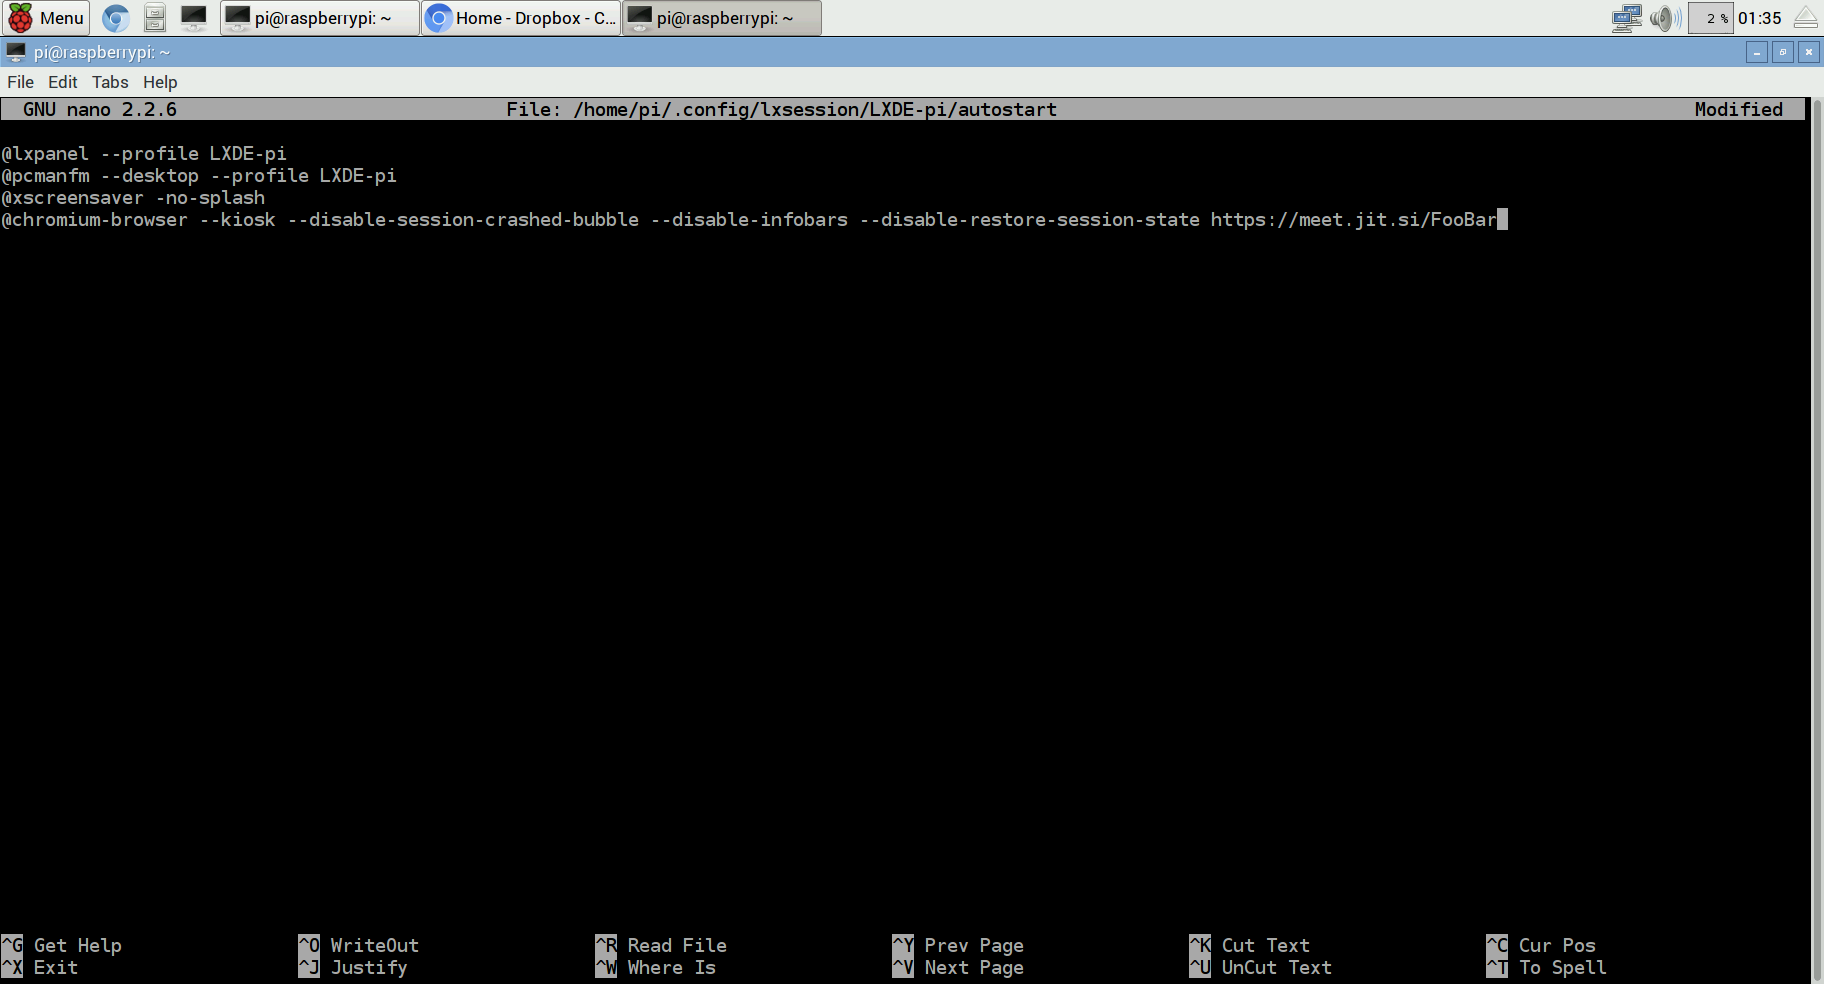Place cursor on the @xscreensaver -no-splash line
The height and width of the screenshot is (984, 1824).
[133, 198]
